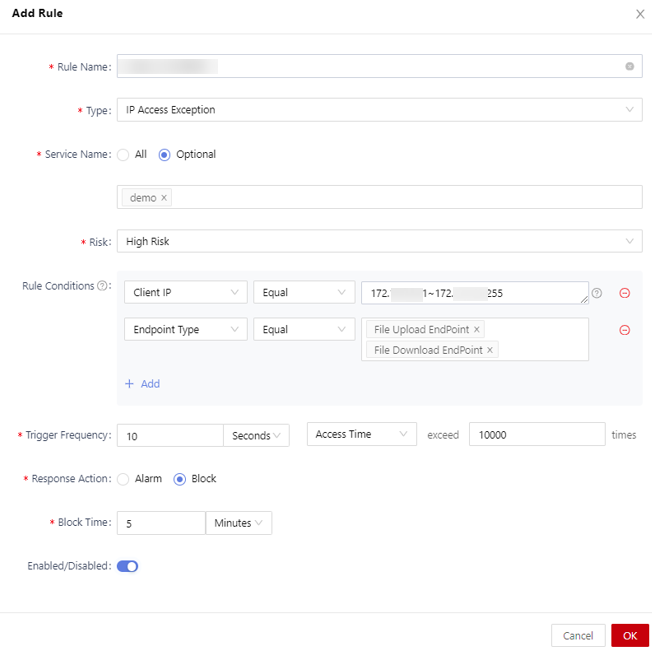Clear the Rule Name field icon
The image size is (652, 649).
(x=630, y=67)
